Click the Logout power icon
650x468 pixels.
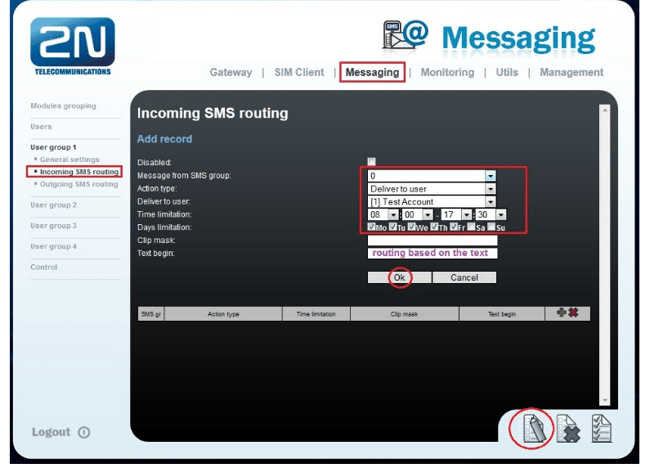[84, 432]
